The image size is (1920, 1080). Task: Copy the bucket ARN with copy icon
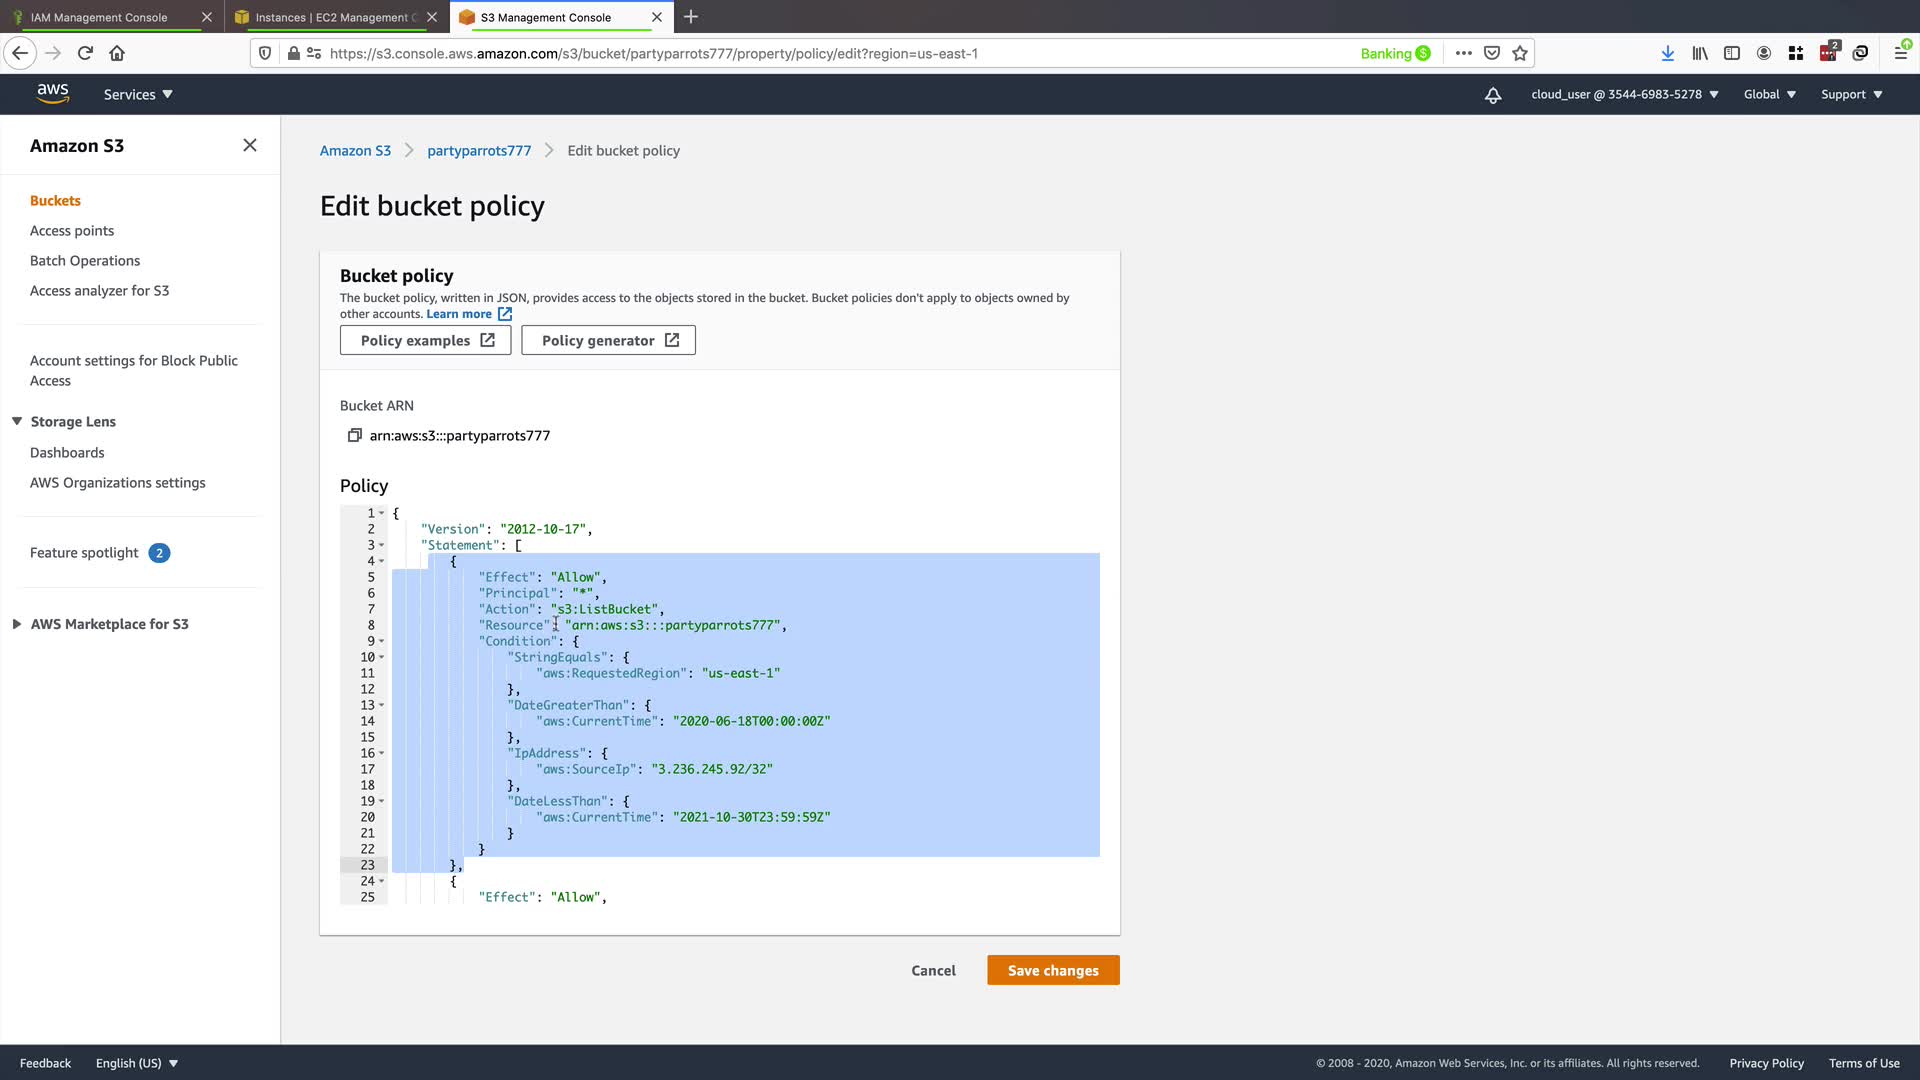pyautogui.click(x=354, y=435)
